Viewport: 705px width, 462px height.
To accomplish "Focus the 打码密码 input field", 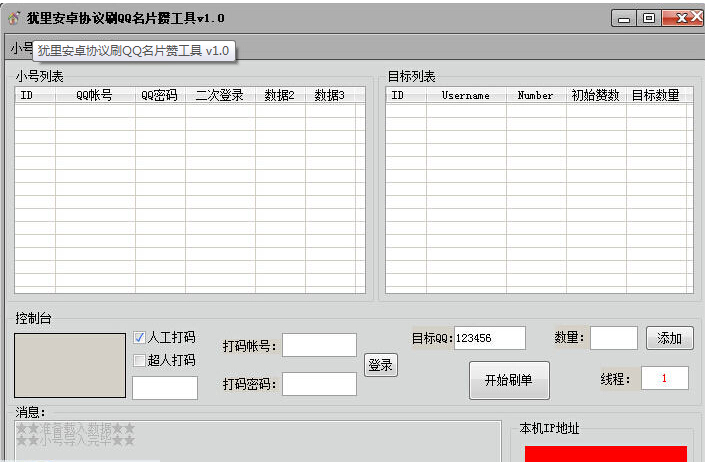I will pos(319,384).
